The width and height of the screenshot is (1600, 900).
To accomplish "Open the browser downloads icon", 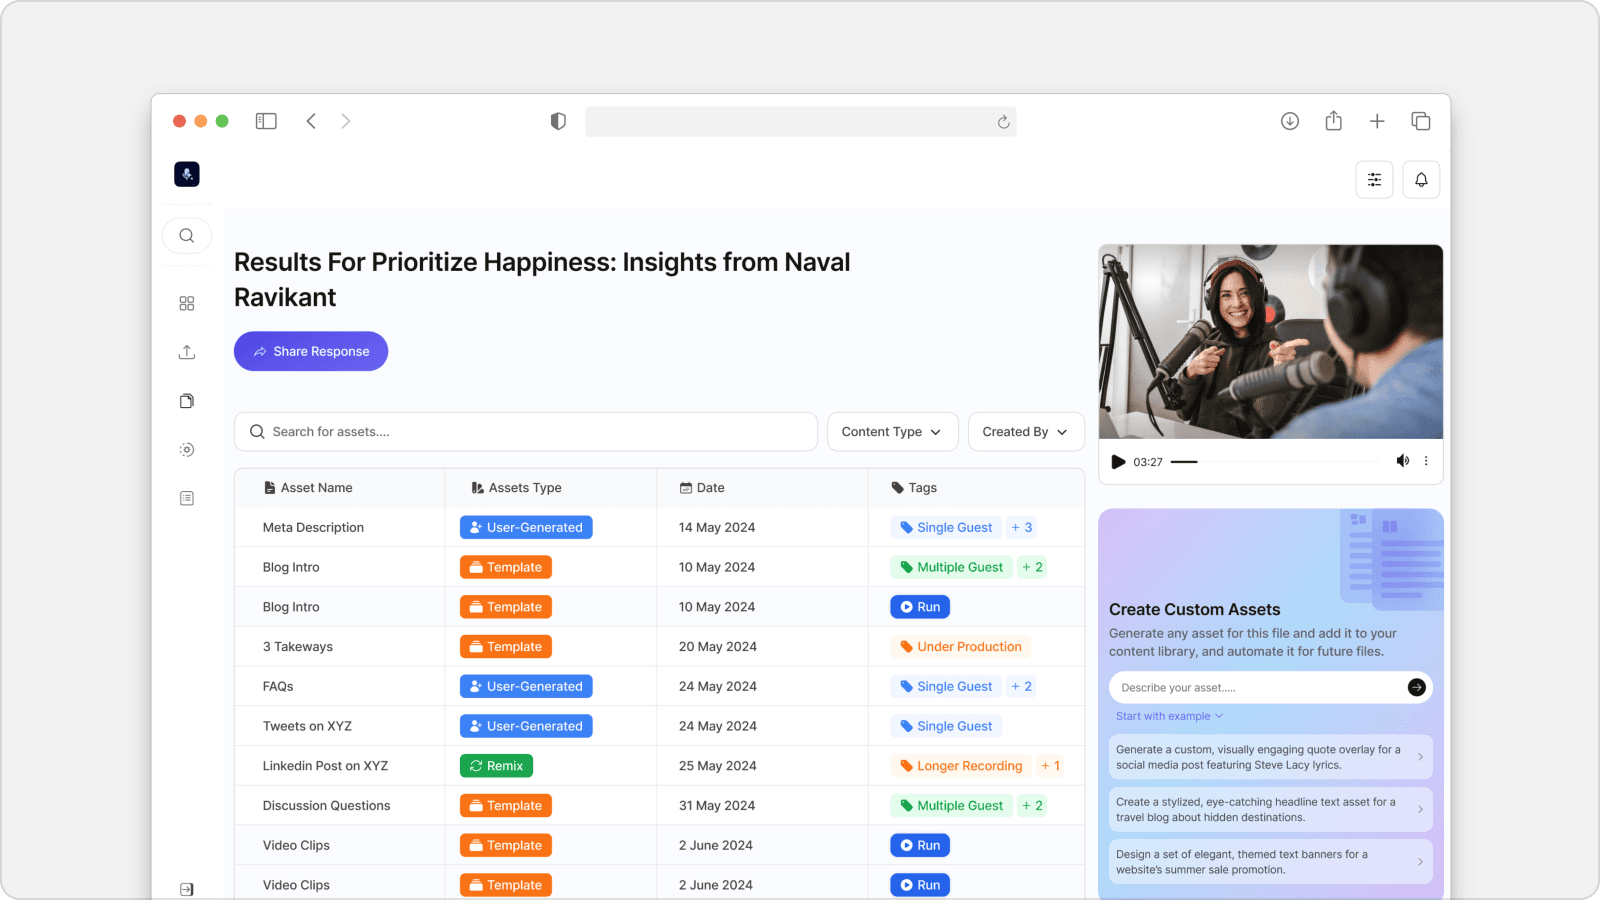I will click(1290, 121).
